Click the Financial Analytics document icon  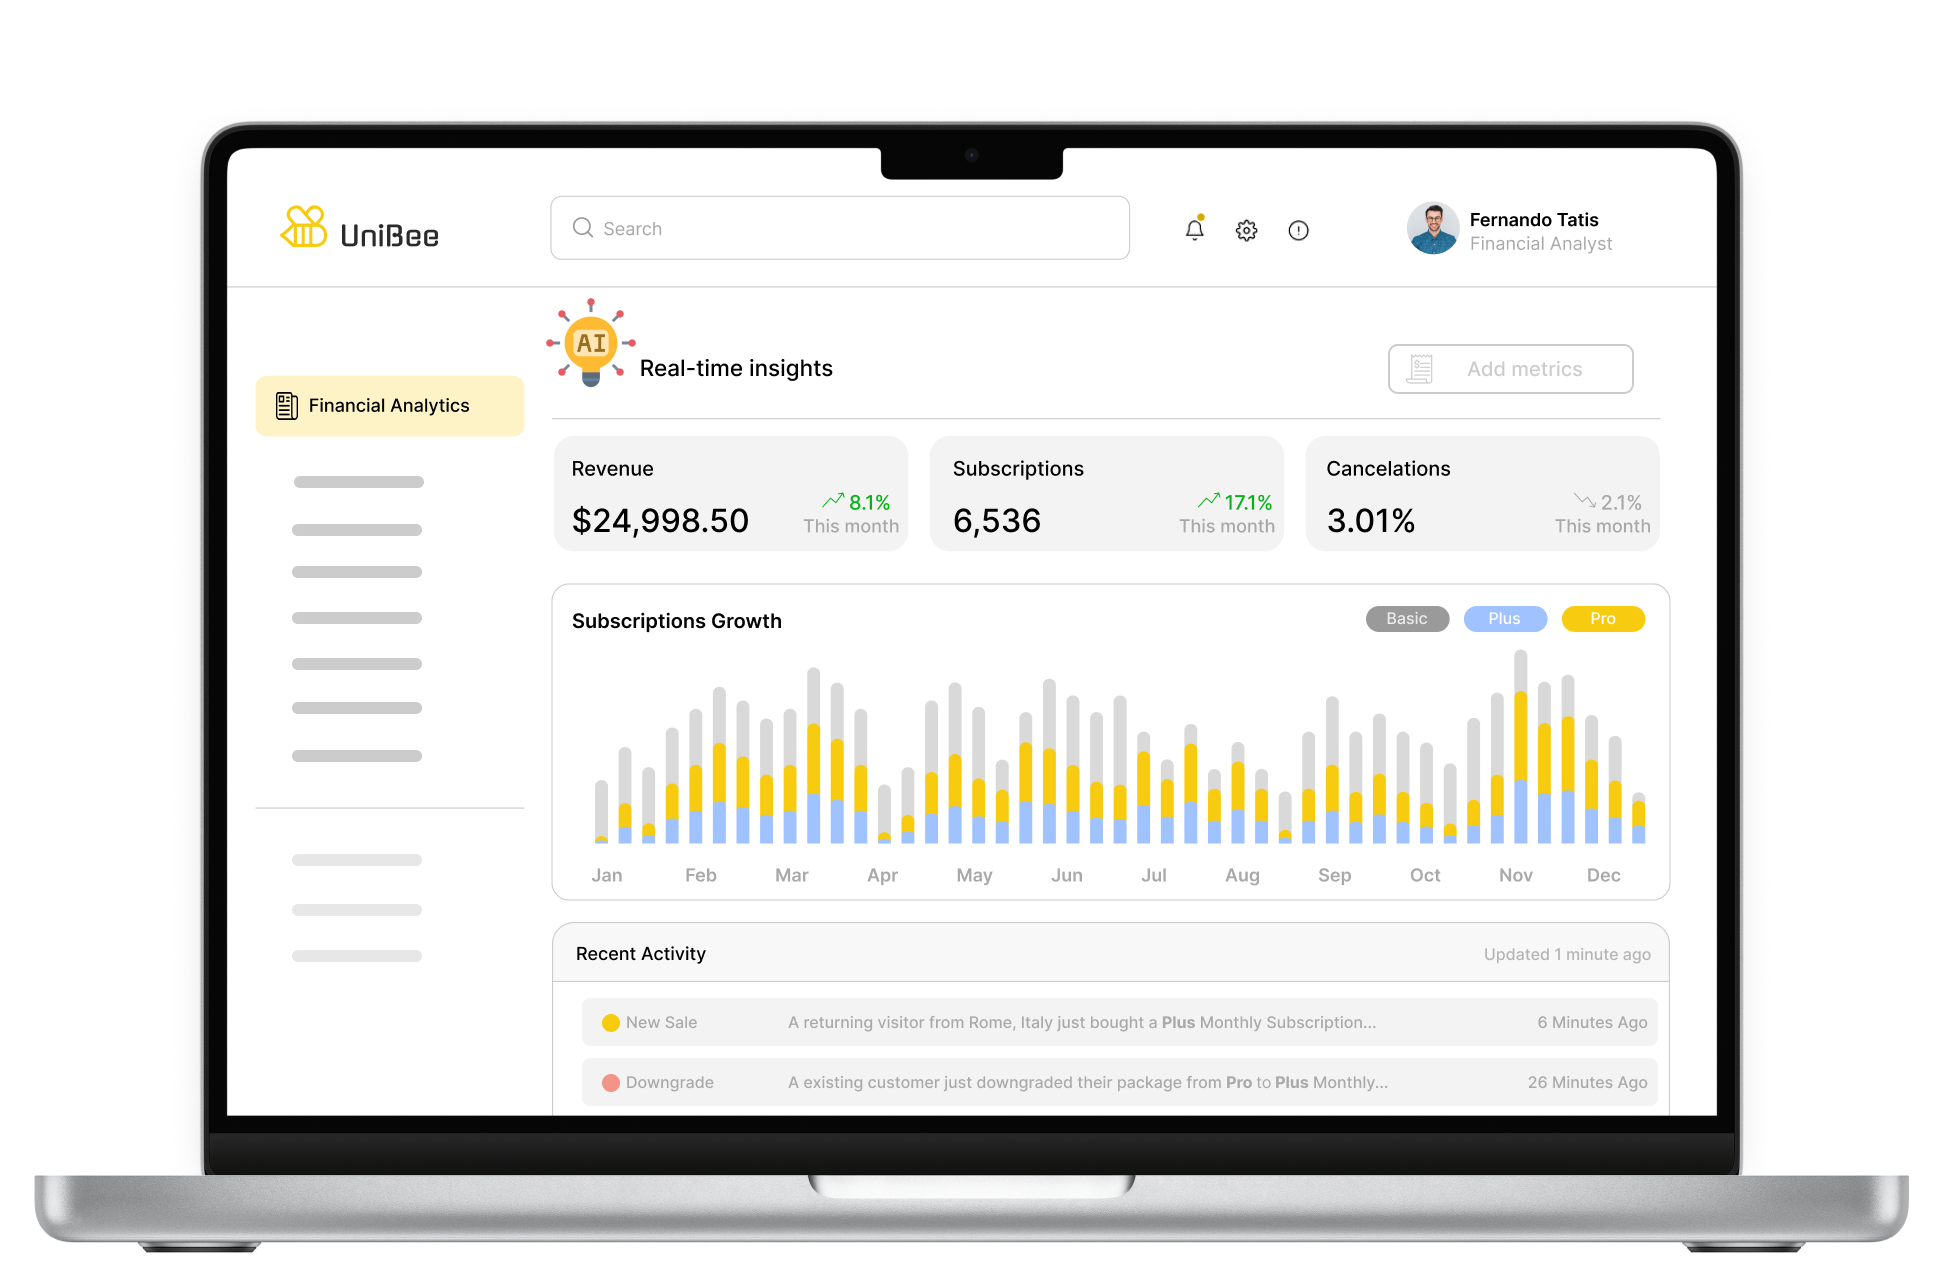pos(287,406)
